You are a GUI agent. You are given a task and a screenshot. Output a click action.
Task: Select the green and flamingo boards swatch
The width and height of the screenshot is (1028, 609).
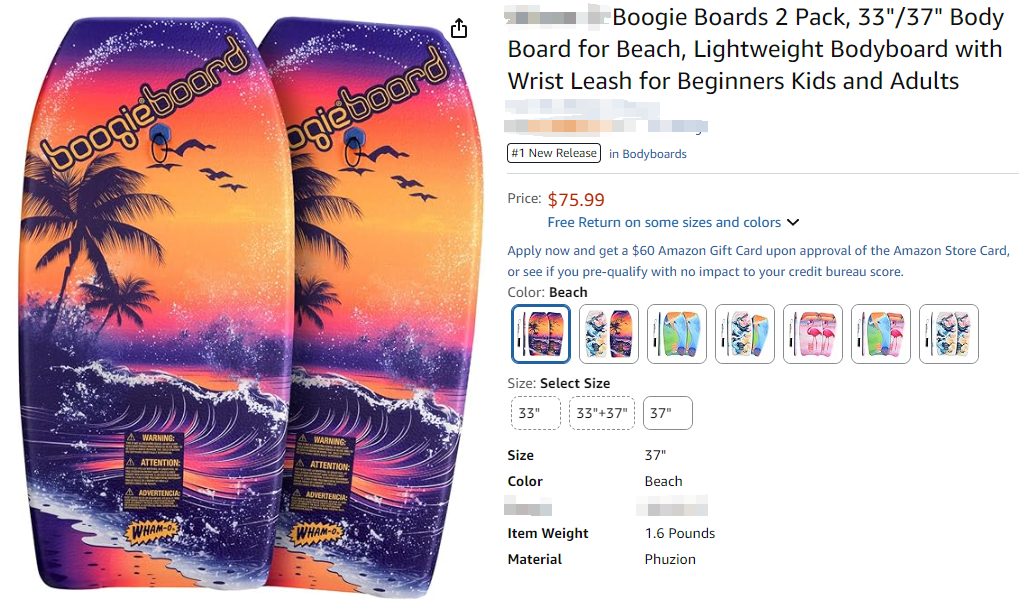[x=881, y=334]
